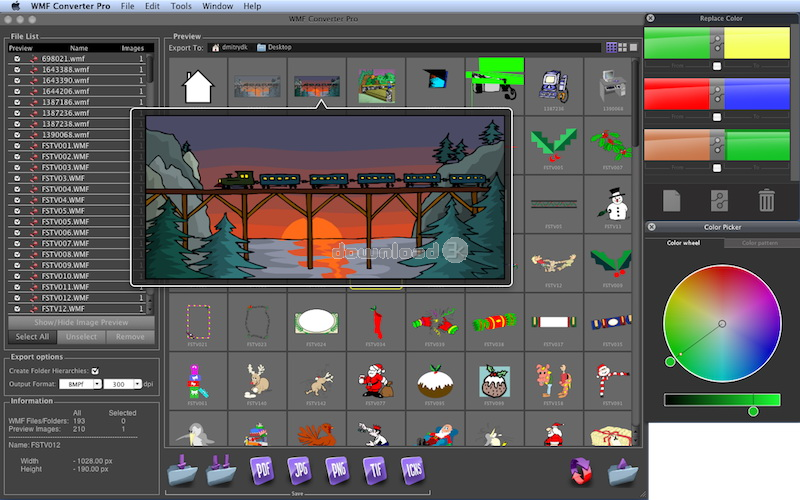Export images using the PNG icon
This screenshot has width=800, height=500.
[337, 469]
